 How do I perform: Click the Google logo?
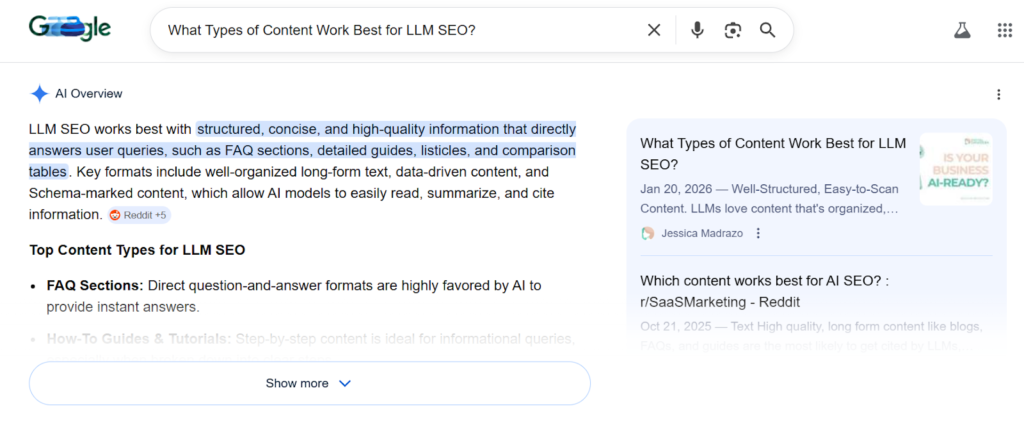[x=70, y=28]
